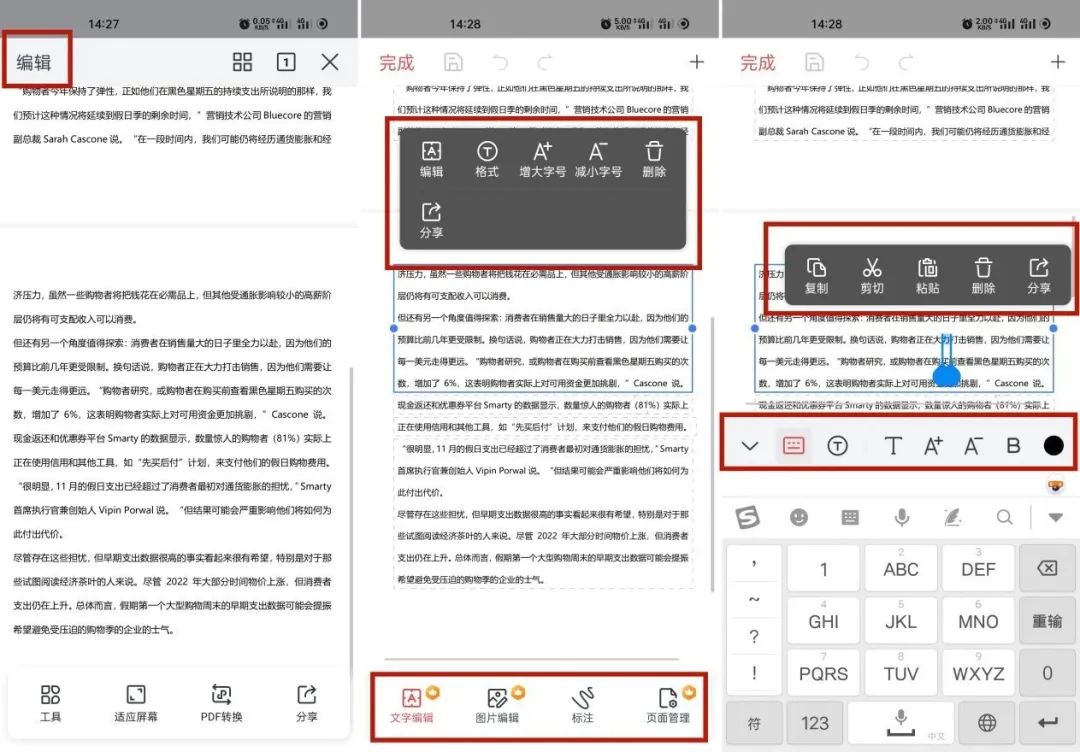This screenshot has width=1080, height=752.
Task: Tap the globe language key
Action: click(x=987, y=723)
